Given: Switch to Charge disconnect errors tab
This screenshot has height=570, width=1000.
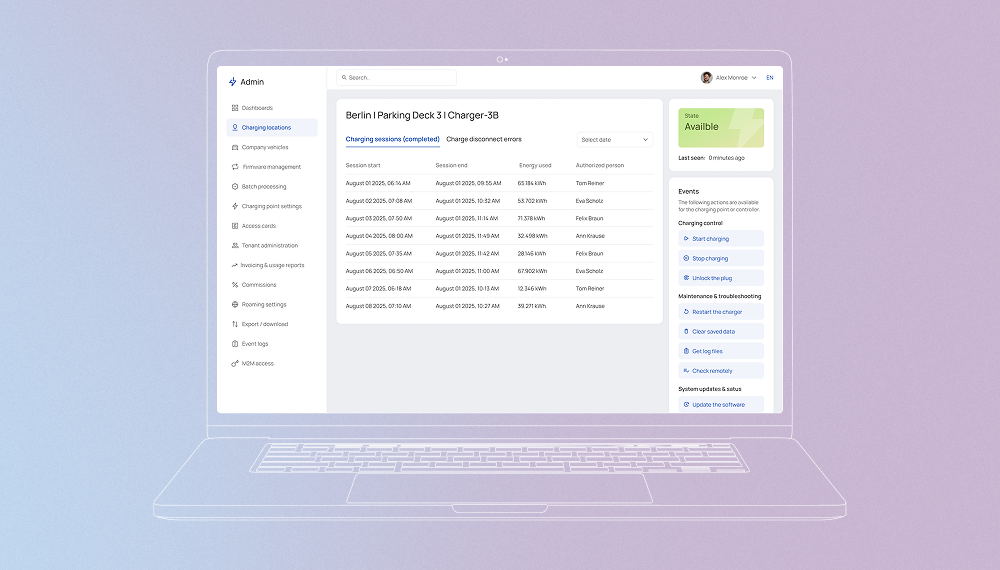Looking at the screenshot, I should [484, 140].
